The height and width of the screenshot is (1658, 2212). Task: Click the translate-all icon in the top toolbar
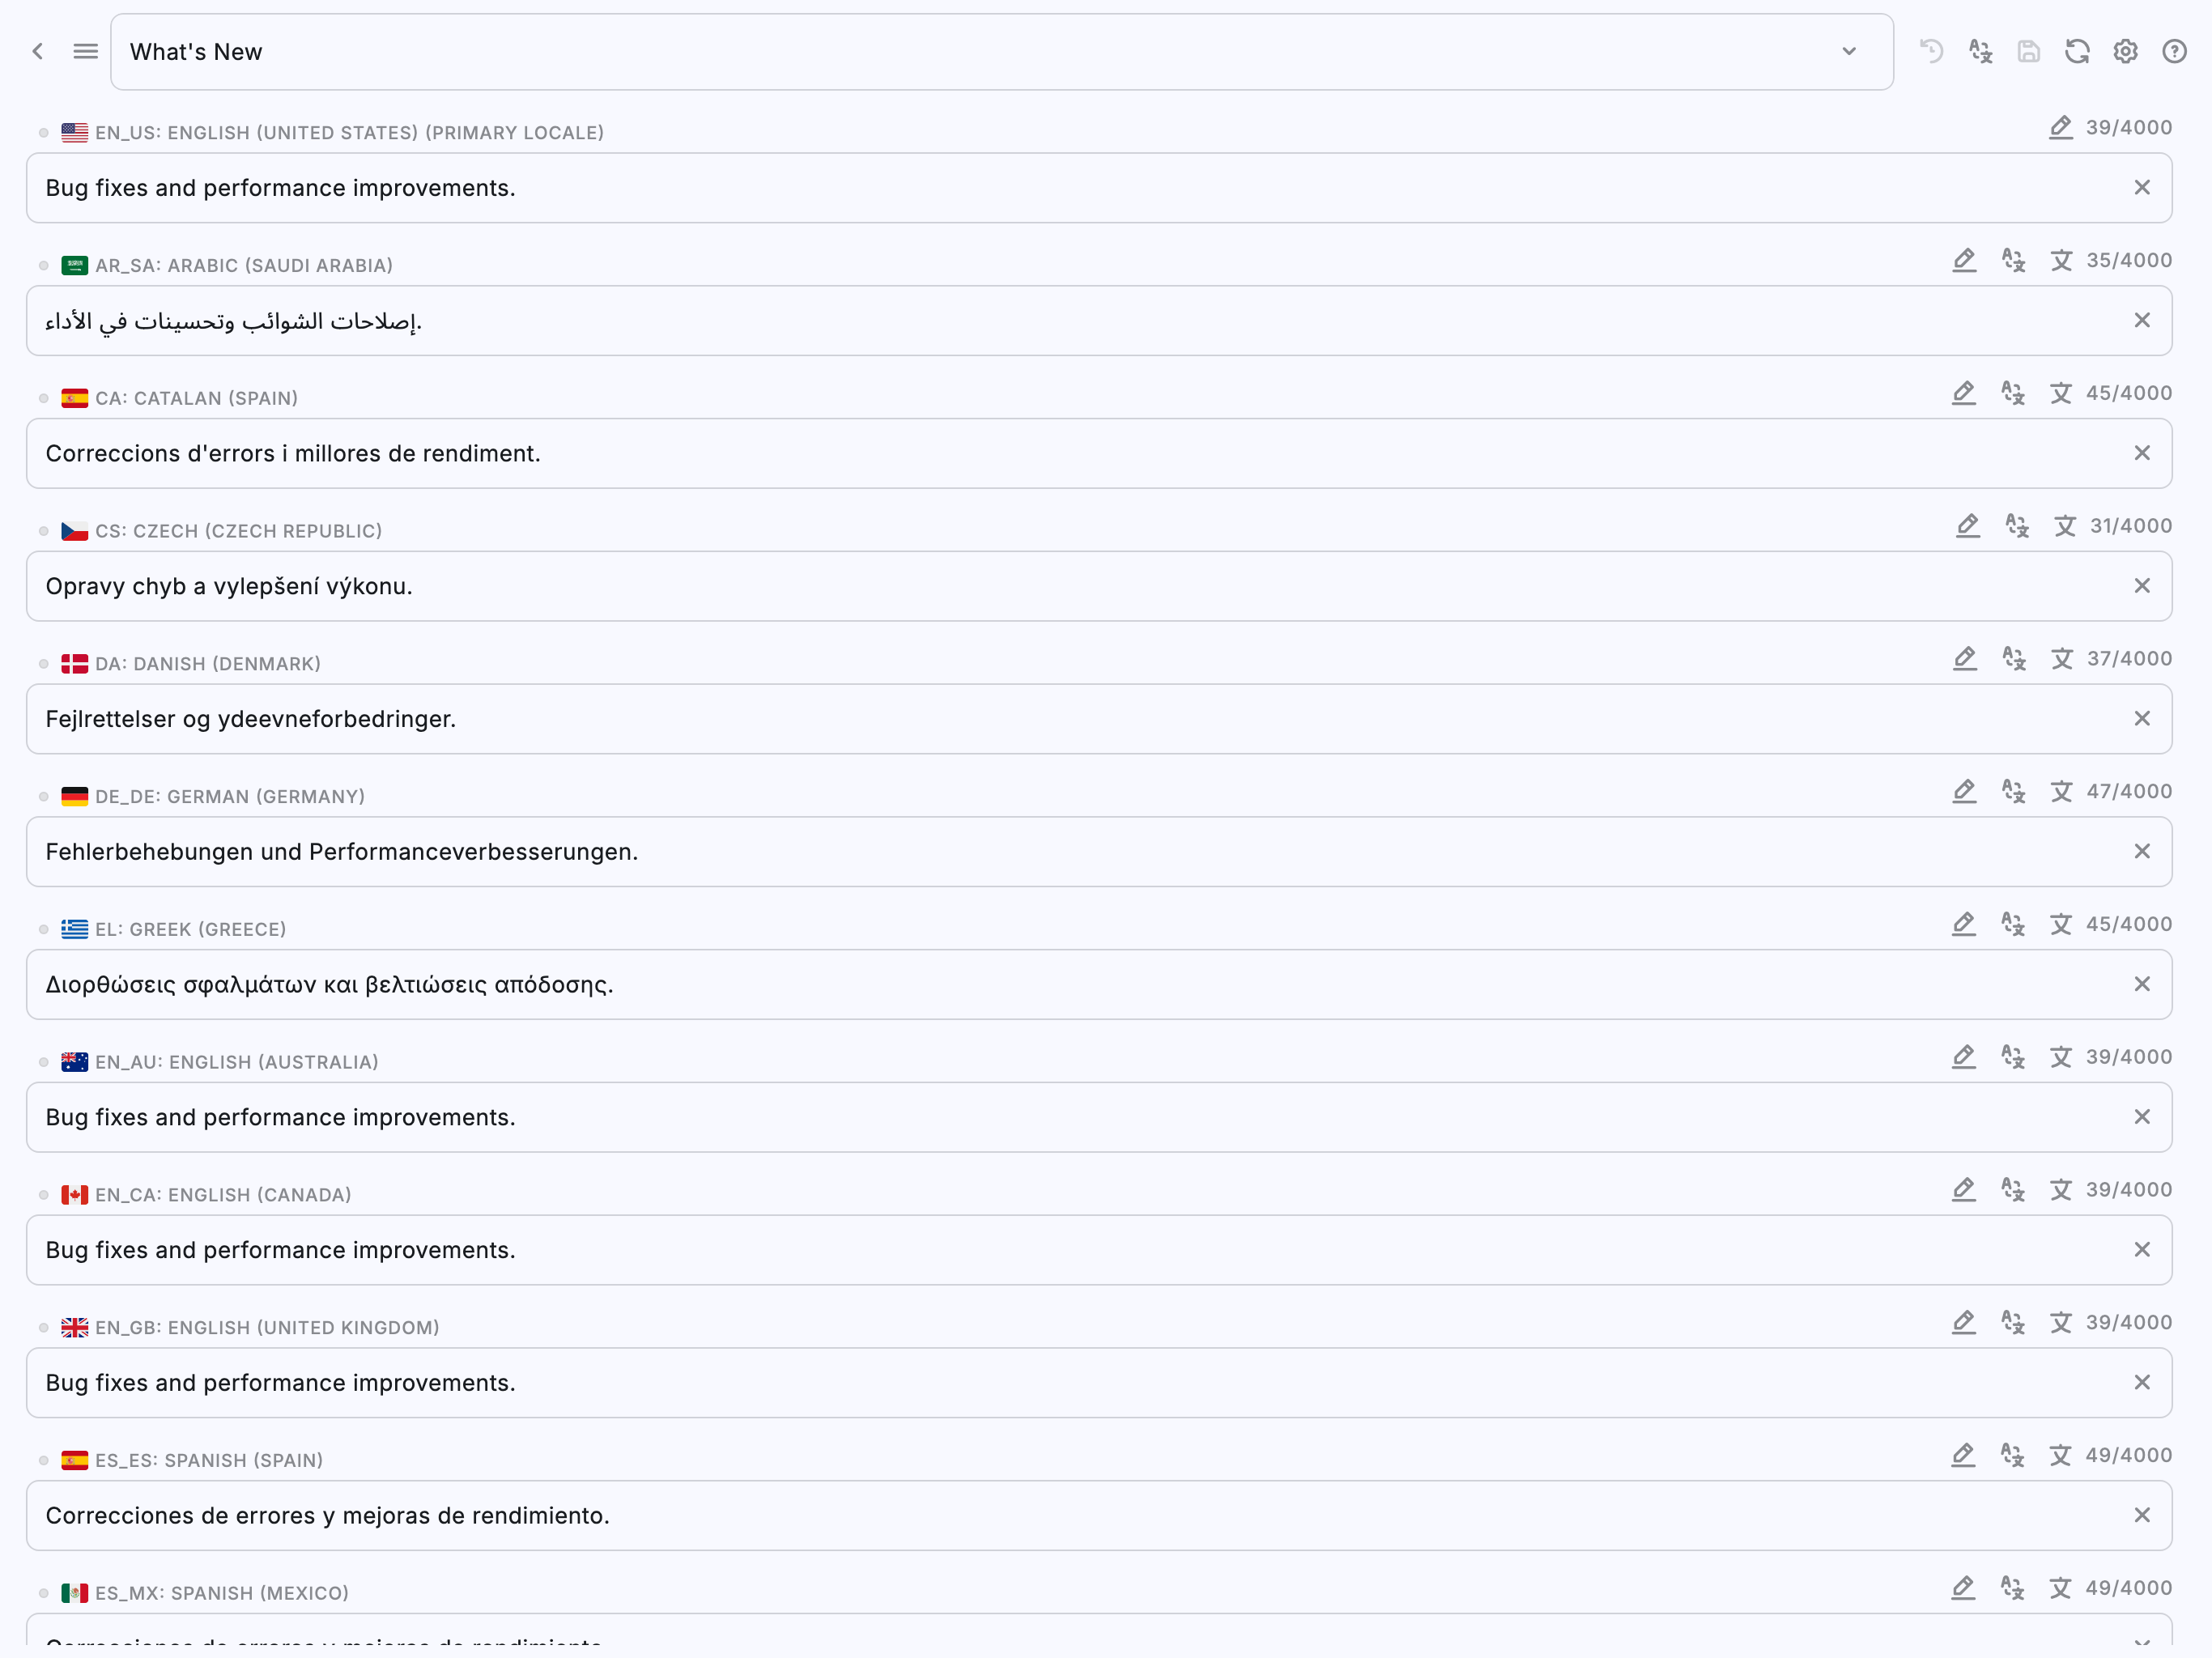(x=1980, y=51)
